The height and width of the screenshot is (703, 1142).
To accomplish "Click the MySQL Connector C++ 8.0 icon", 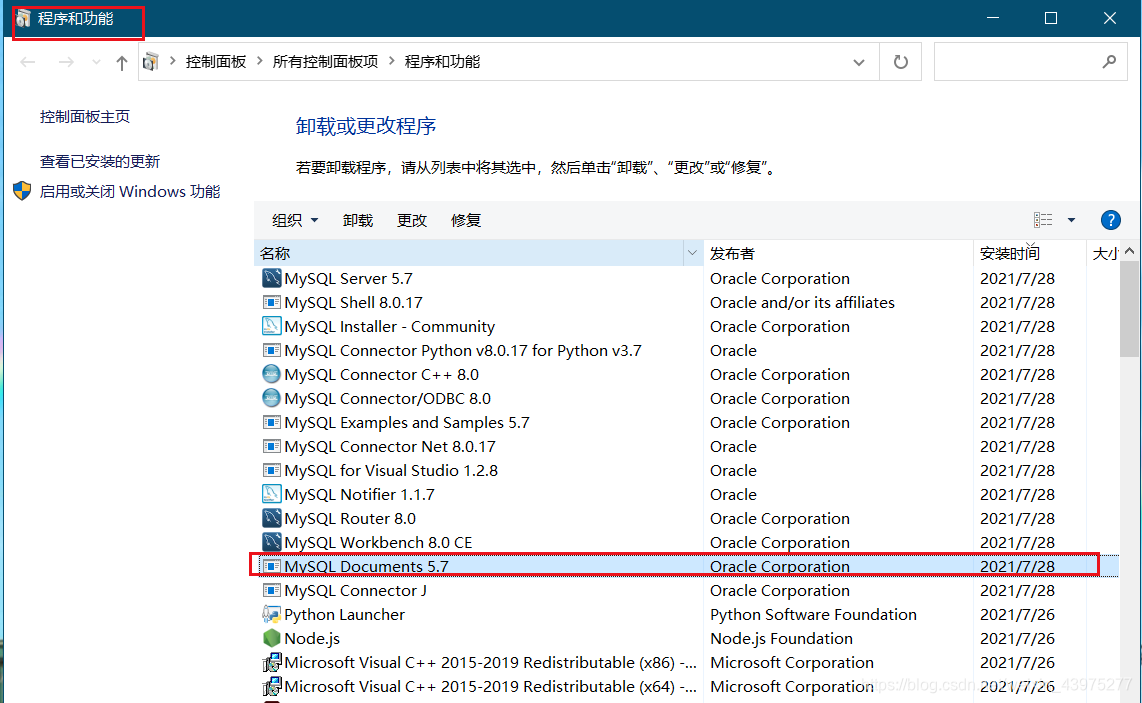I will [271, 374].
